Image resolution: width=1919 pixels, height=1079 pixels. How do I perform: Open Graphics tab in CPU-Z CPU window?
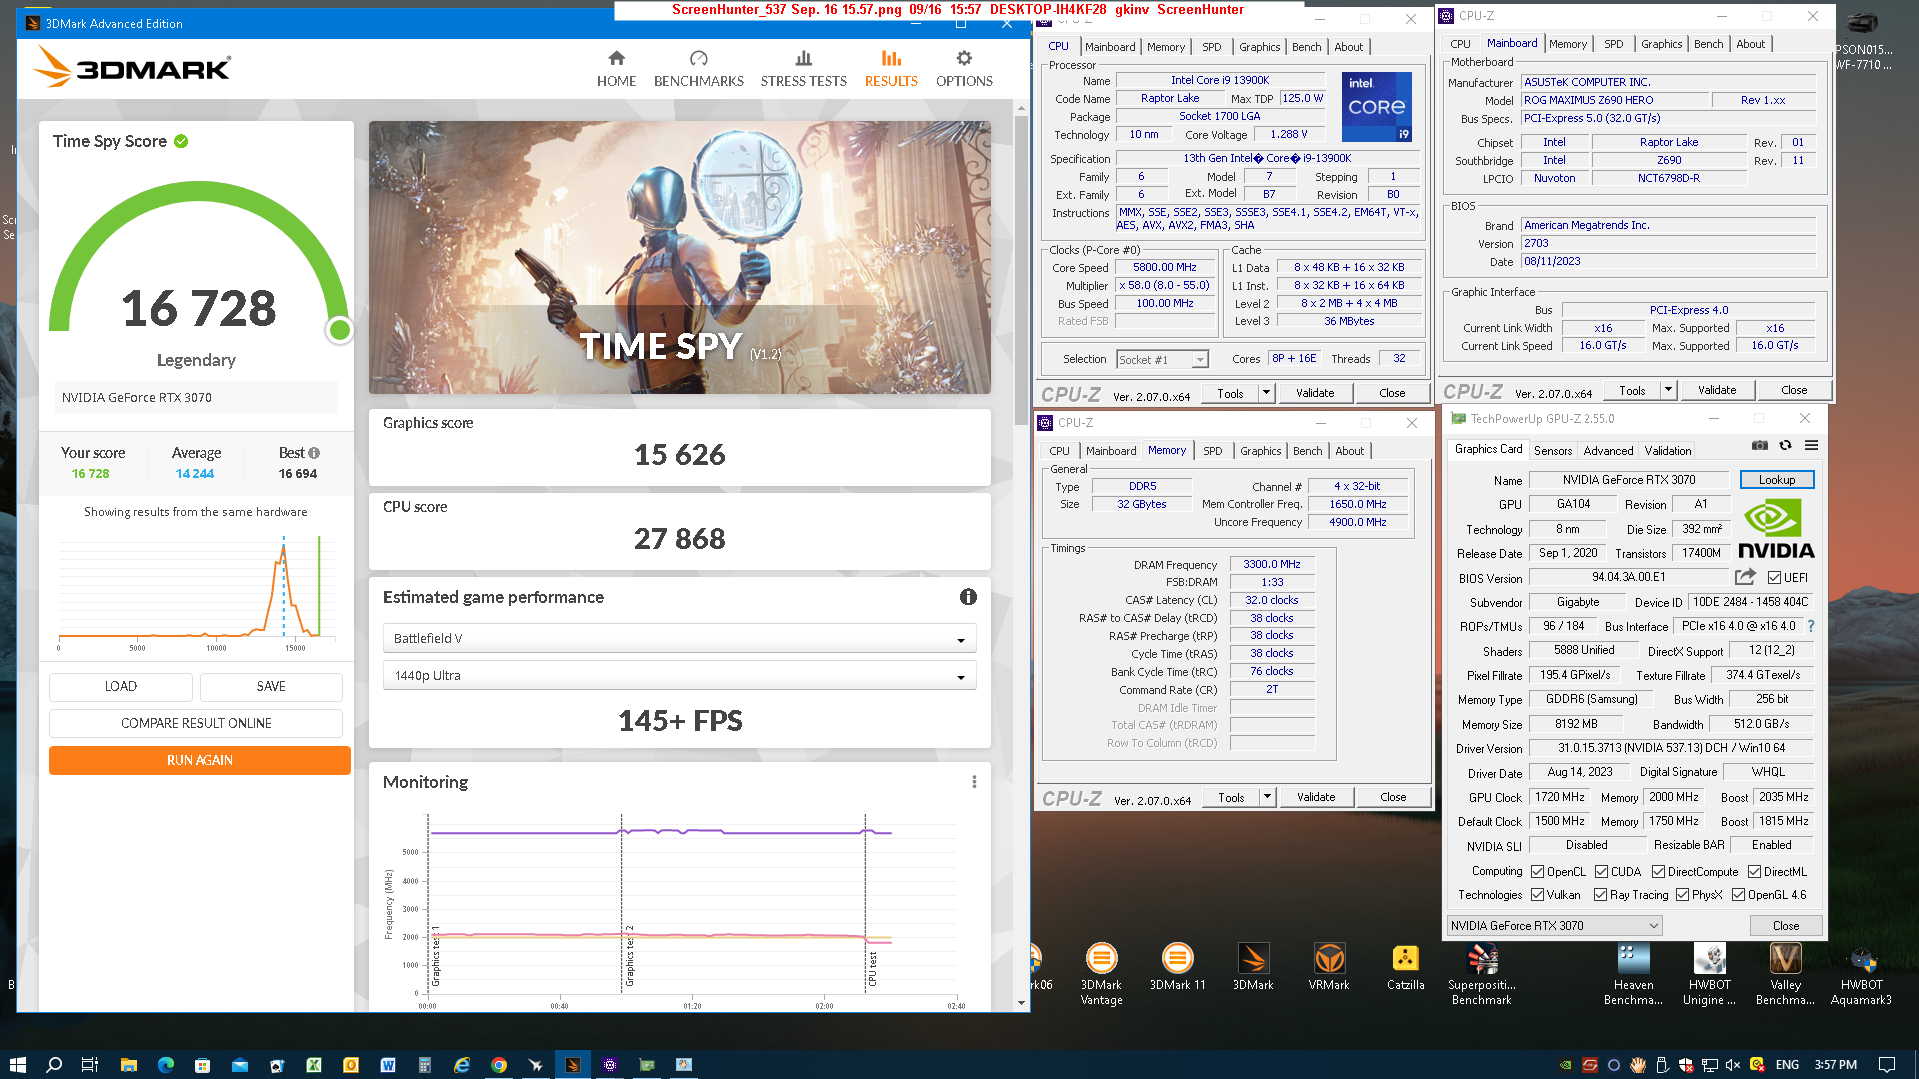coord(1259,47)
